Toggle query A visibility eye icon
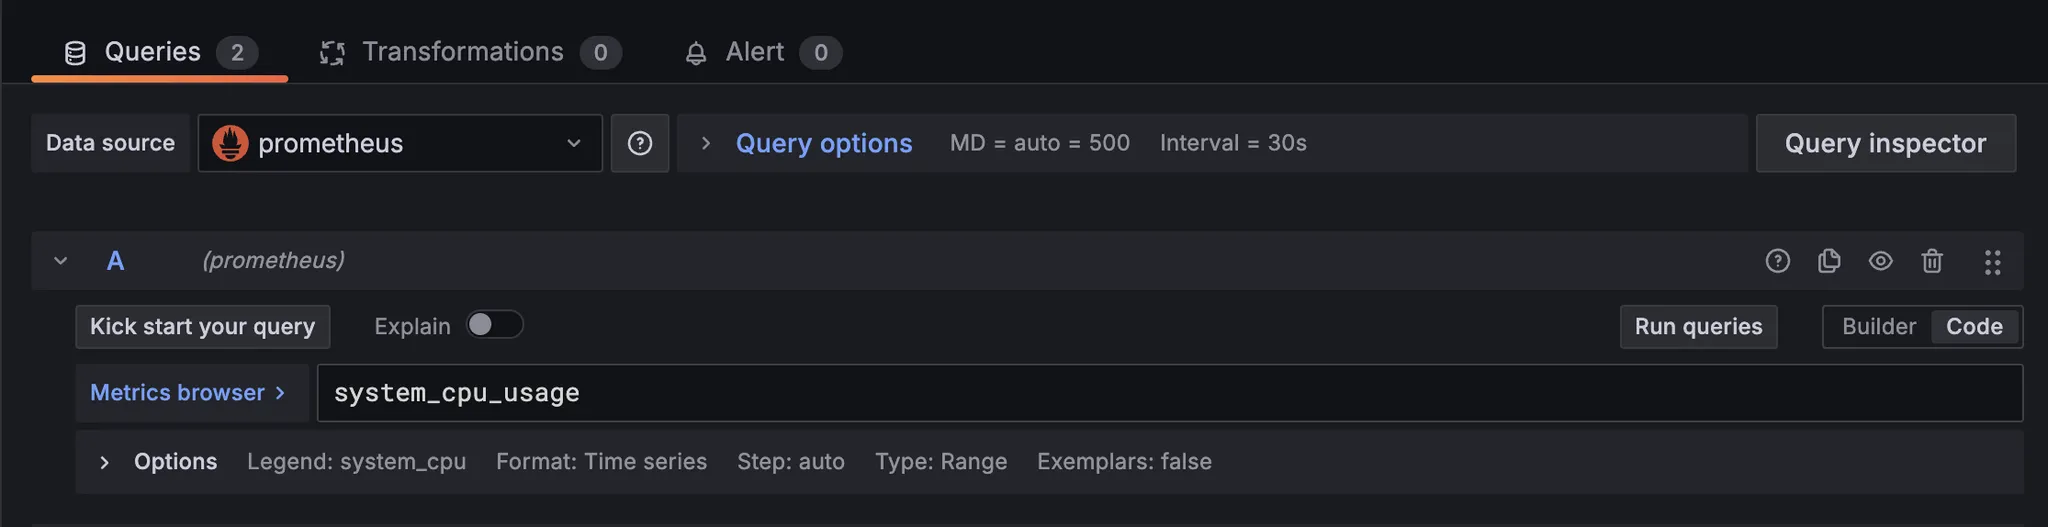This screenshot has height=527, width=2048. tap(1880, 261)
